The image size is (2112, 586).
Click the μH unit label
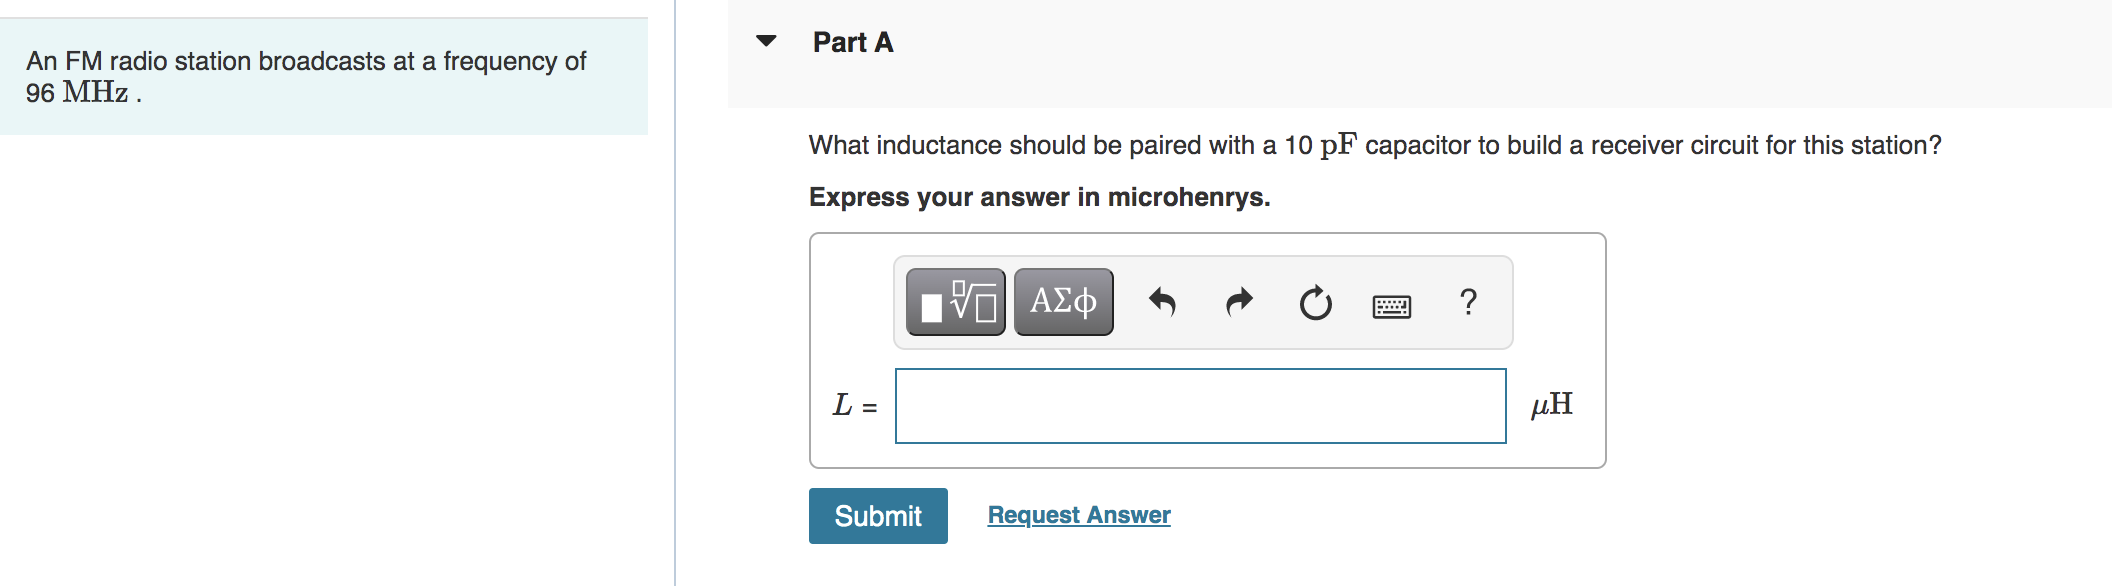tap(1552, 404)
